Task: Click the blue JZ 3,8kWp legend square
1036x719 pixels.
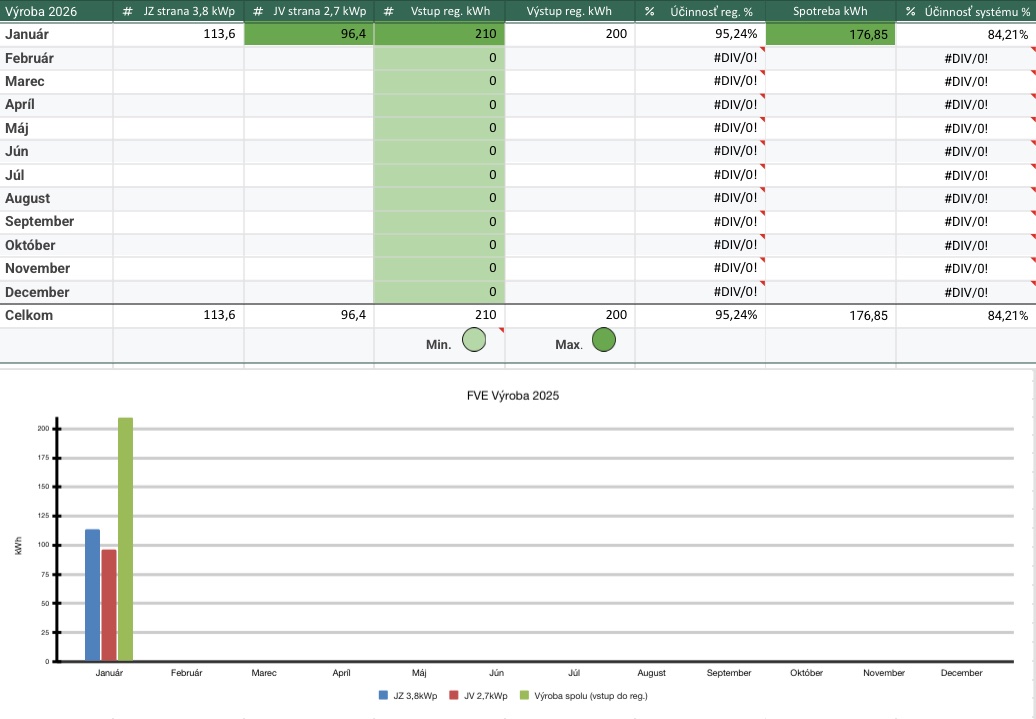Action: [x=383, y=695]
